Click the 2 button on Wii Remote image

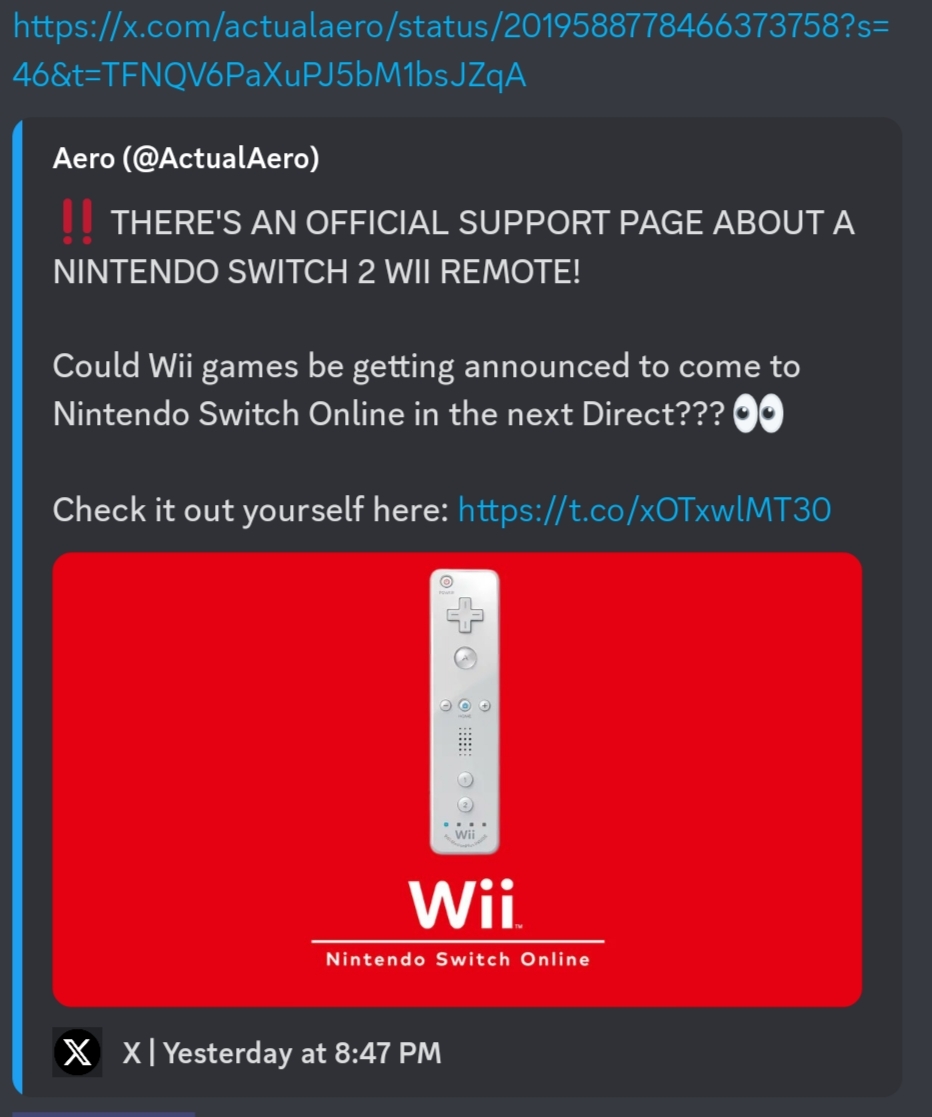pyautogui.click(x=465, y=805)
